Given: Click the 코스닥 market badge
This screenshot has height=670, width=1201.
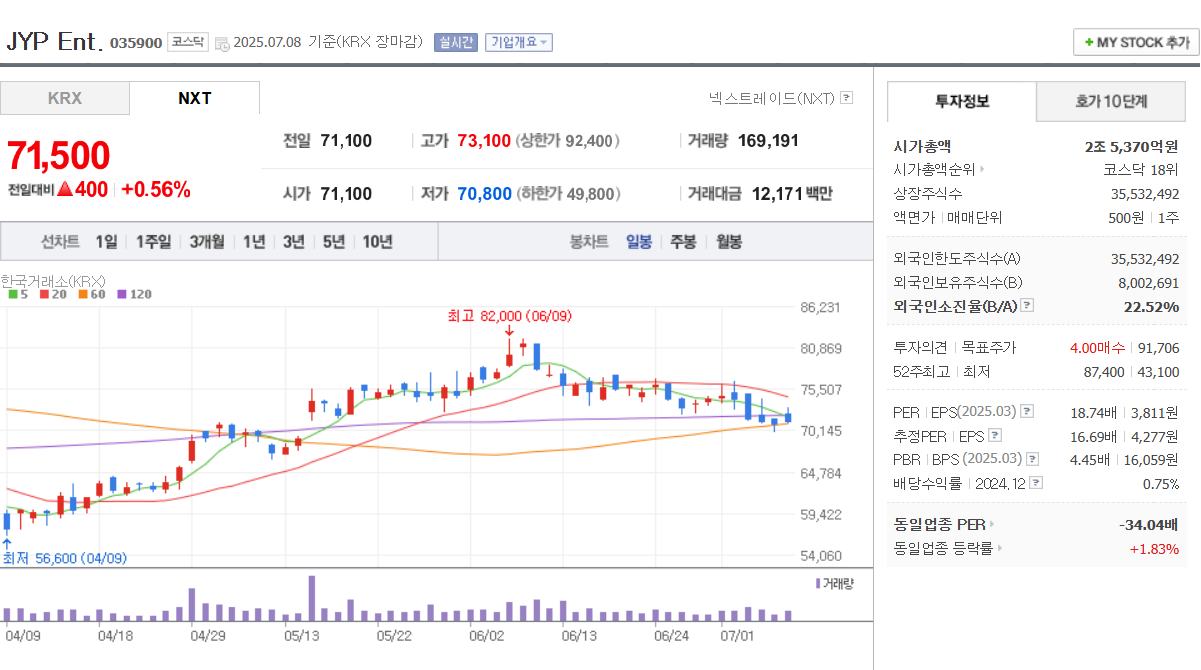Looking at the screenshot, I should coord(187,42).
